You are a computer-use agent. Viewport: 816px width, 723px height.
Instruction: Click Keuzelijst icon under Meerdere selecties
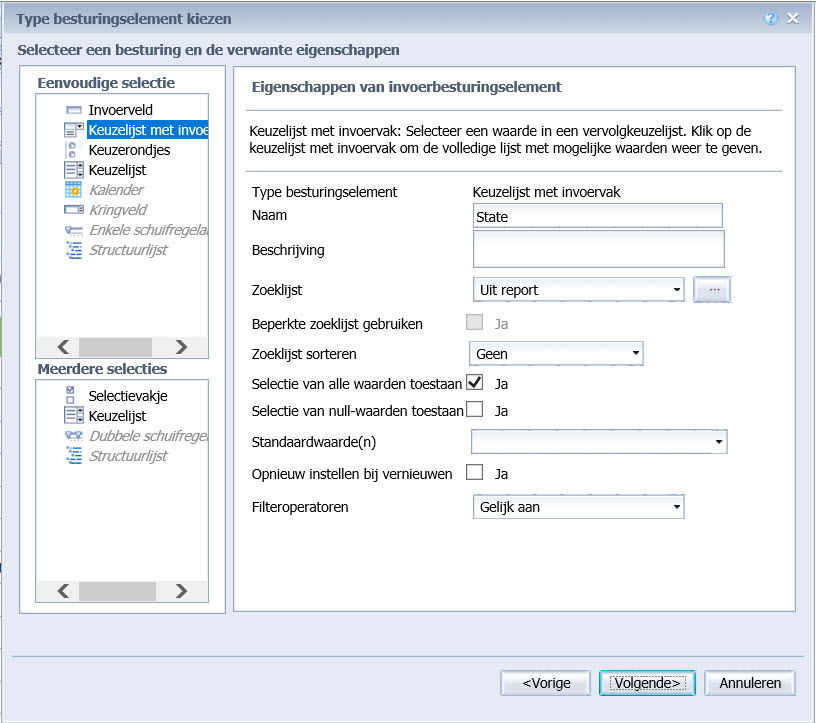pyautogui.click(x=74, y=416)
